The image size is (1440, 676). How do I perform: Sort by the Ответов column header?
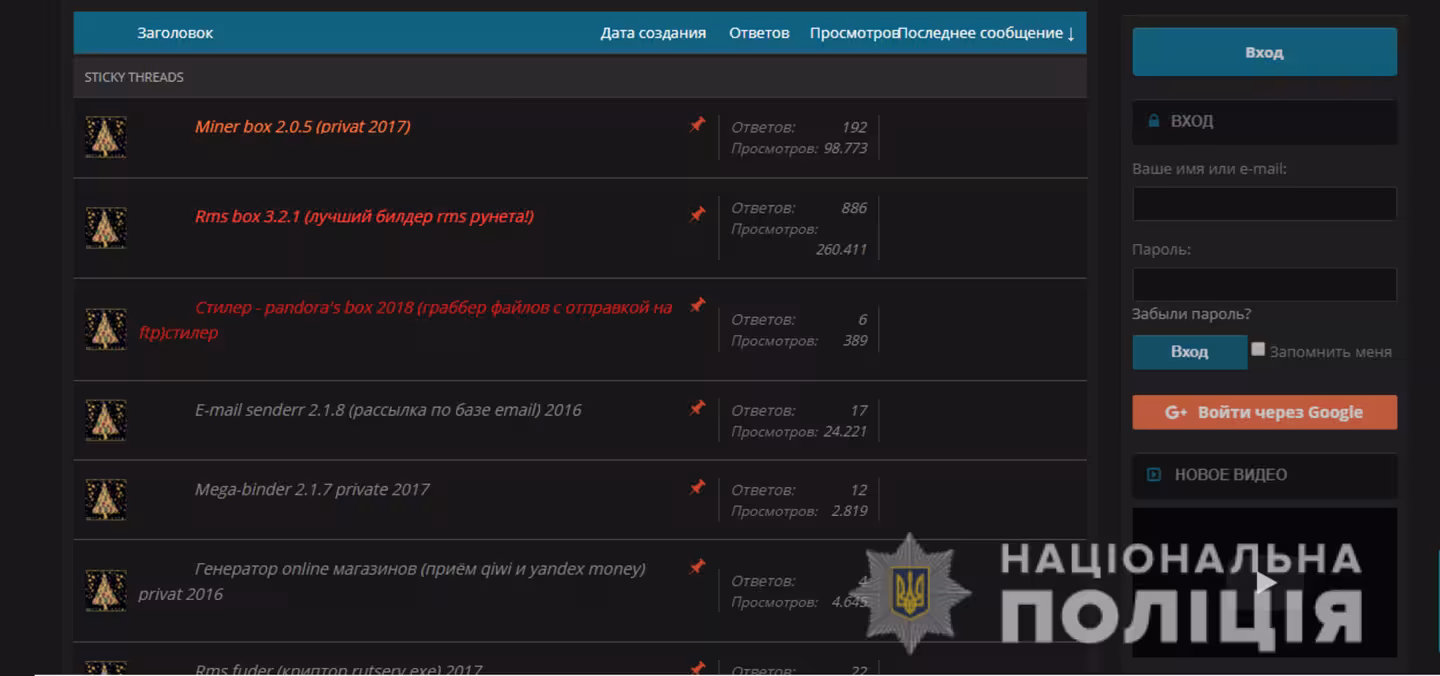coord(759,33)
